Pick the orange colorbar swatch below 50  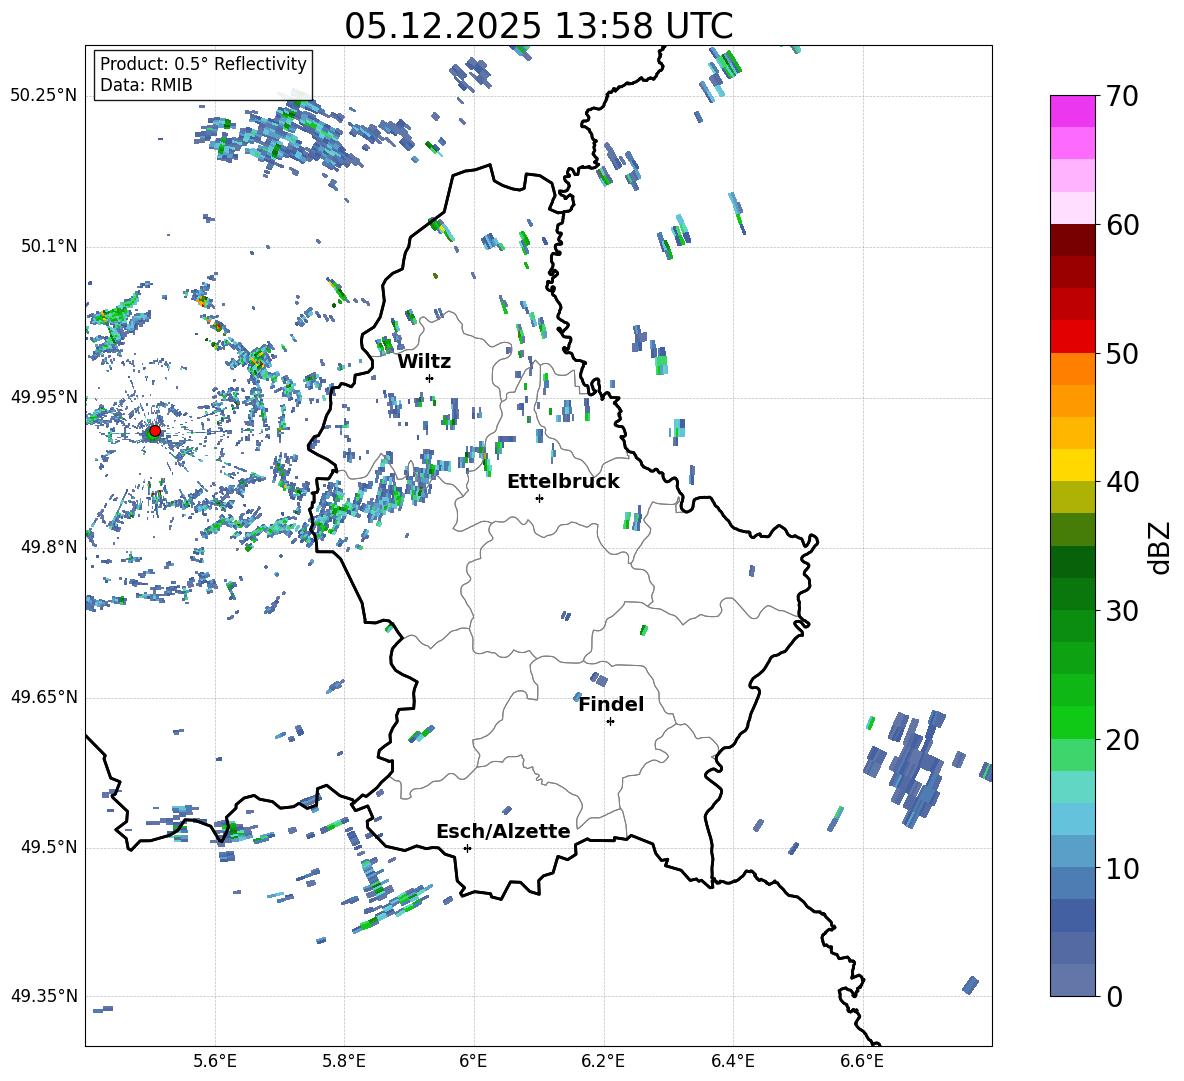click(x=1072, y=368)
